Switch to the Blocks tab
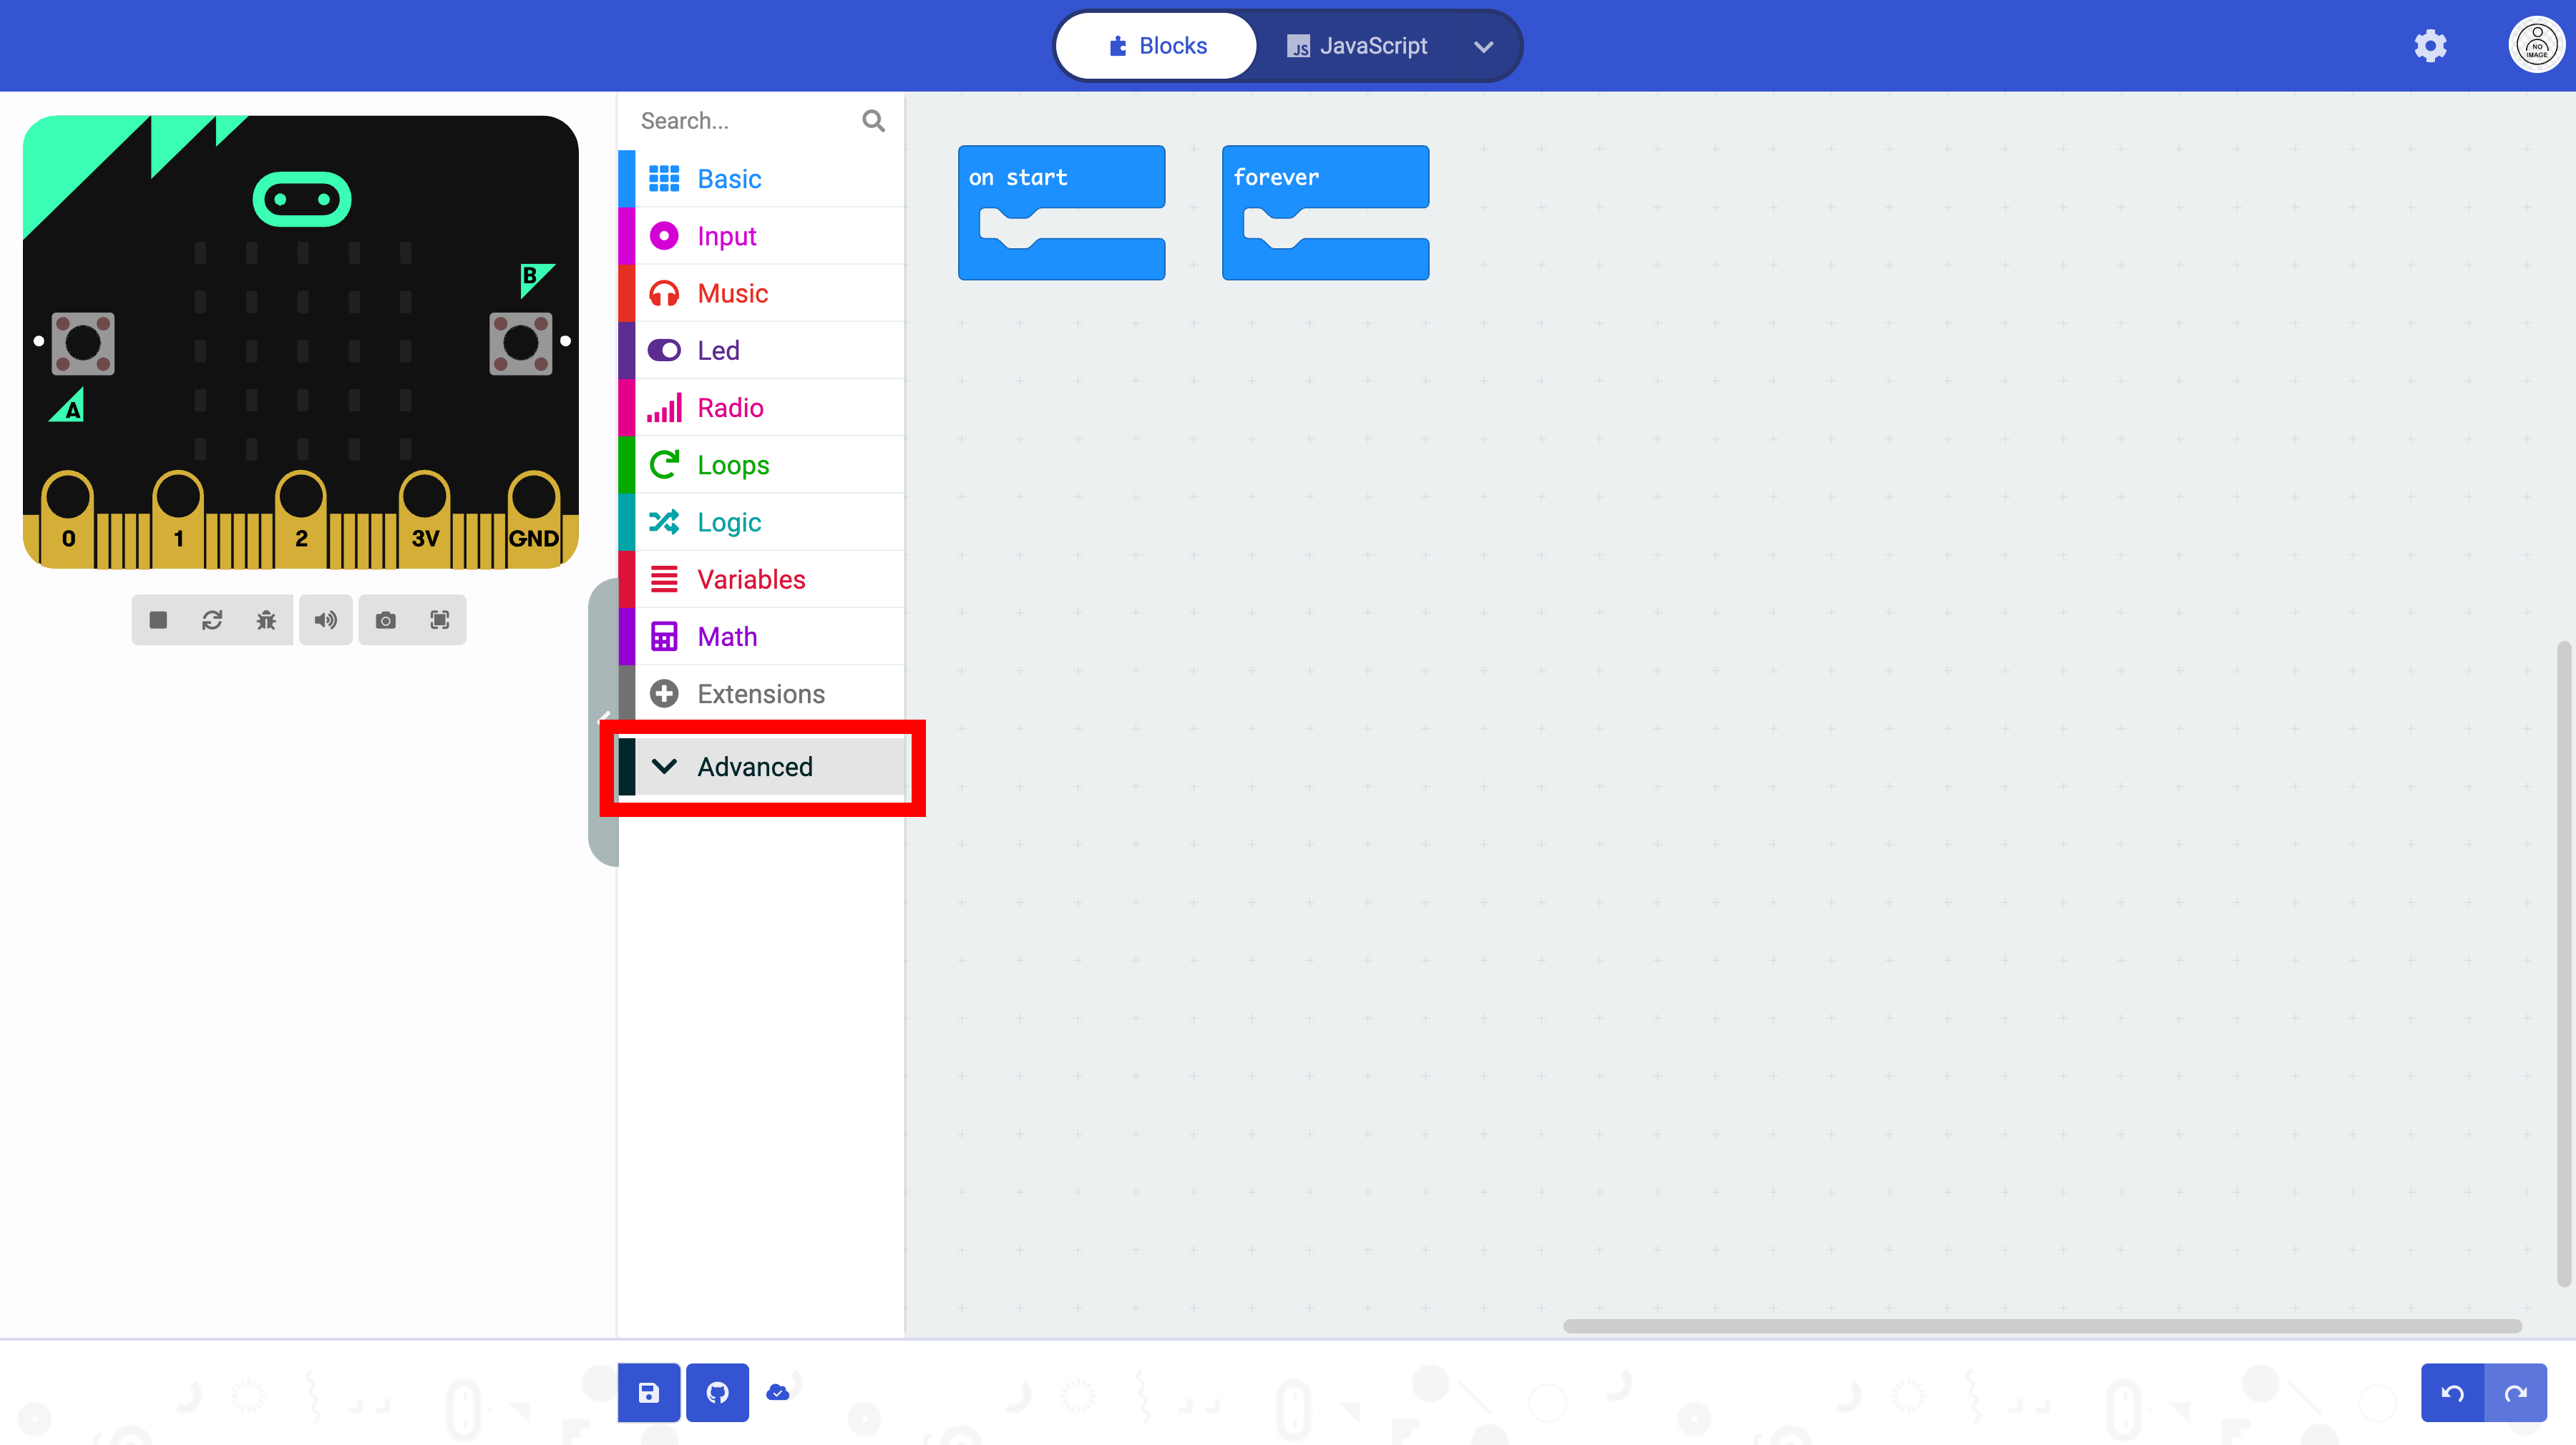This screenshot has height=1445, width=2576. point(1157,46)
